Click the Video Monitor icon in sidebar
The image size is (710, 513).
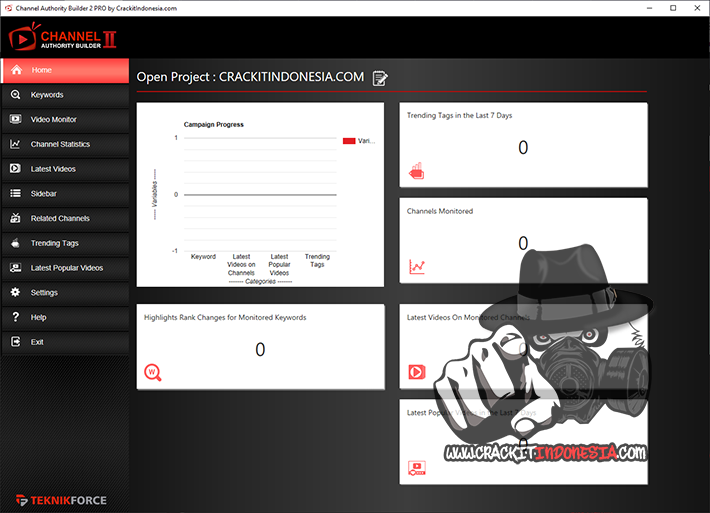15,120
